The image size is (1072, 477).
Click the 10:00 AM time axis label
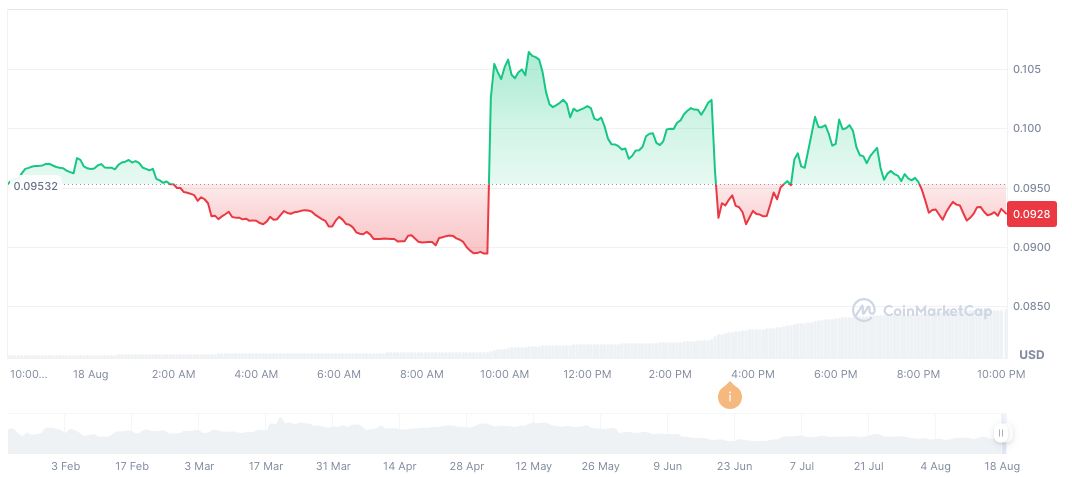[x=505, y=374]
